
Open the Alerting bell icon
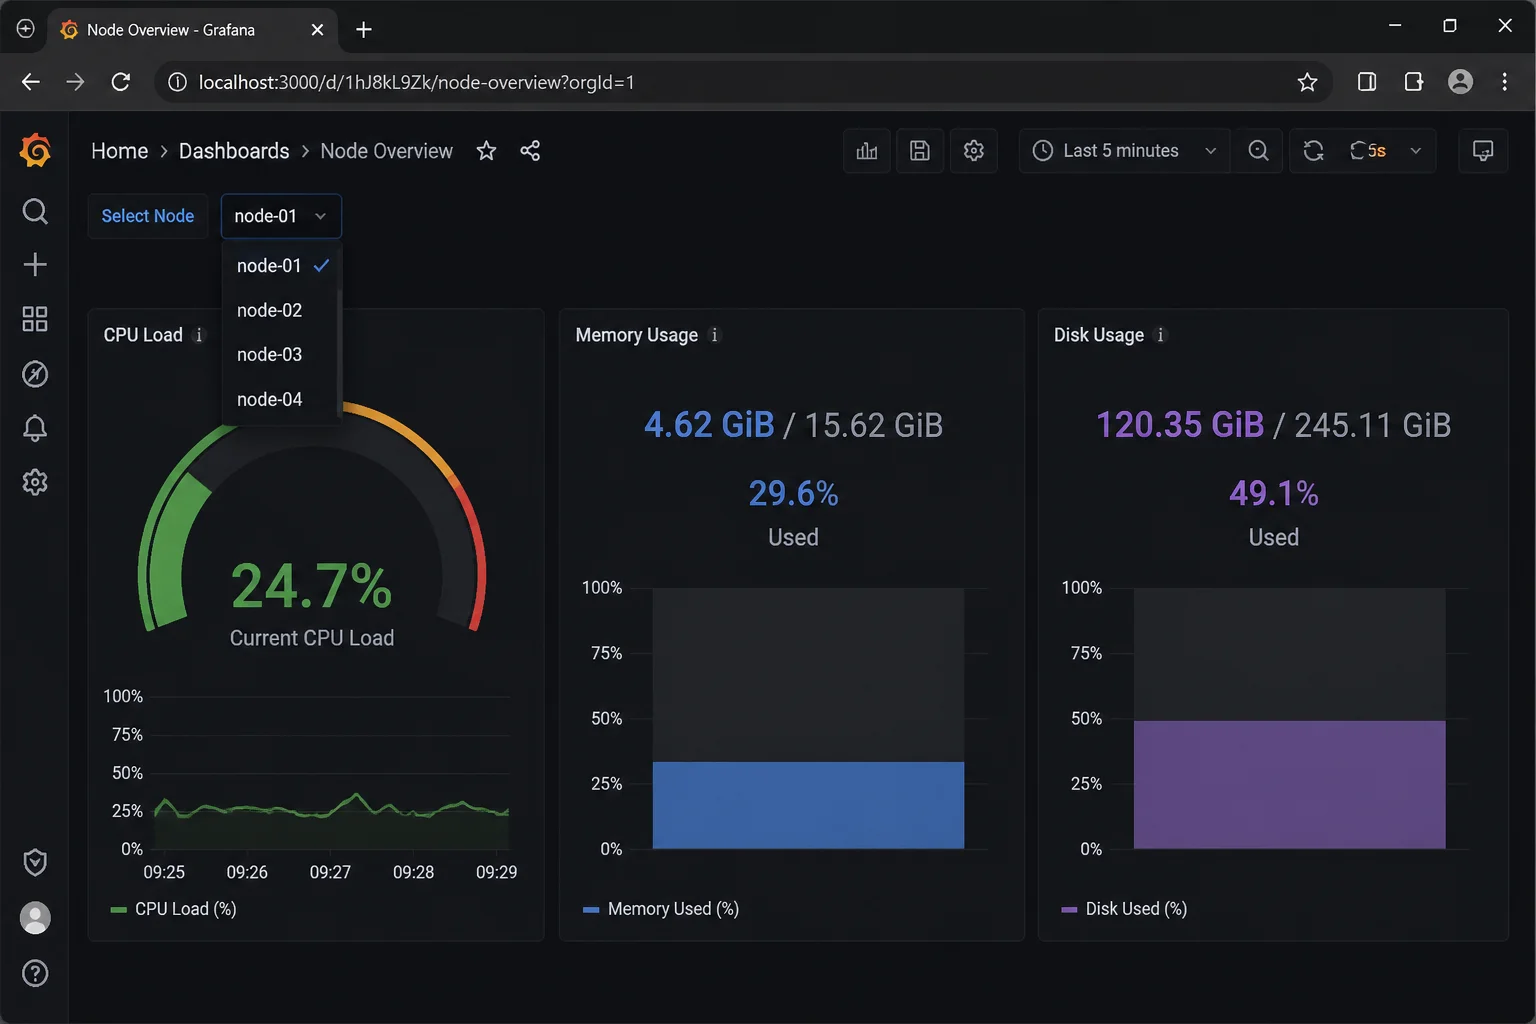point(35,428)
